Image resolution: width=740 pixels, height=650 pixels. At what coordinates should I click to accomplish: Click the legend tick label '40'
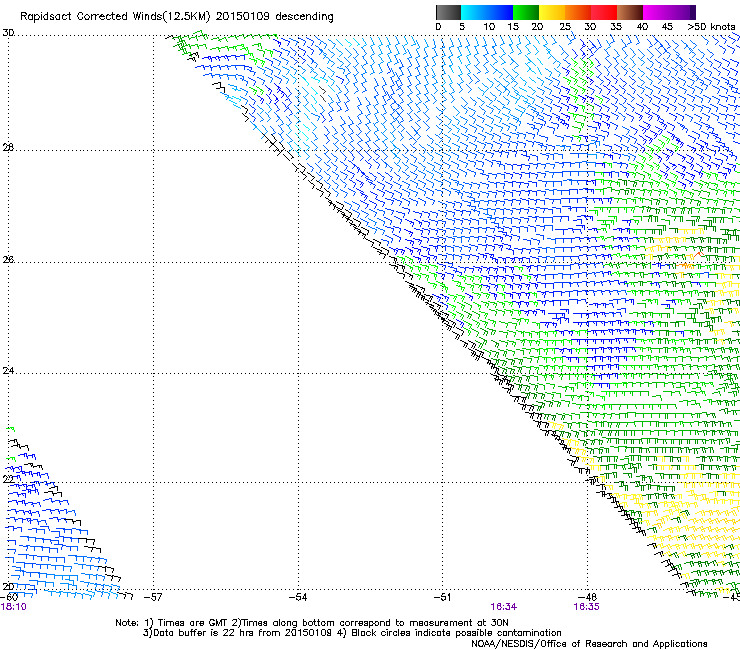coord(642,27)
